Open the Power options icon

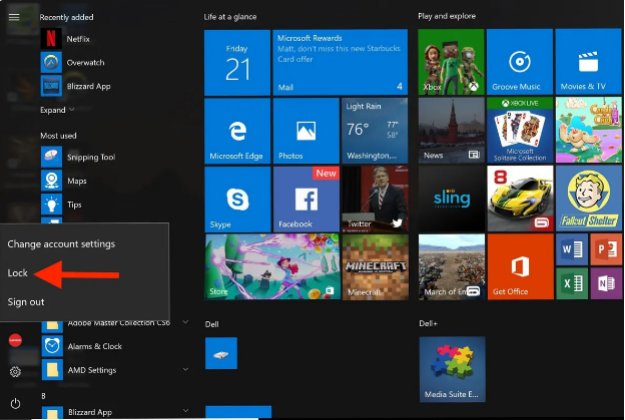coord(15,403)
